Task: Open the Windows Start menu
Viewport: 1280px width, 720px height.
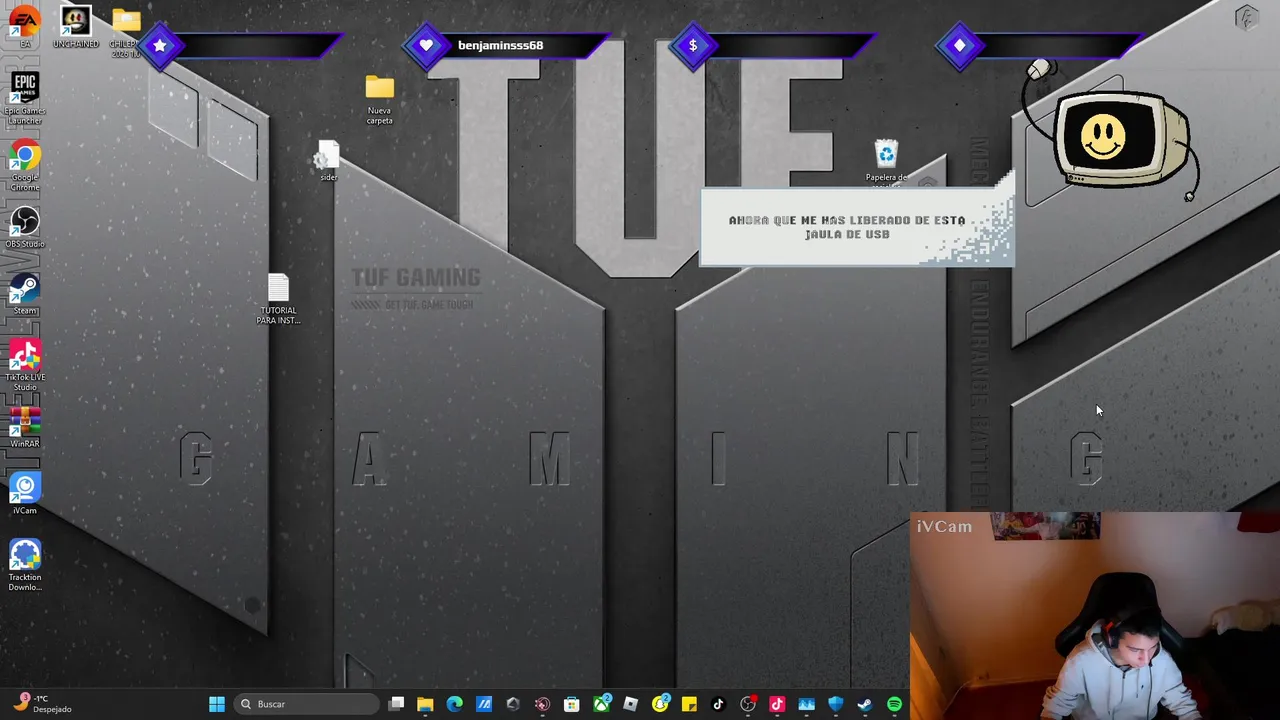Action: click(216, 704)
